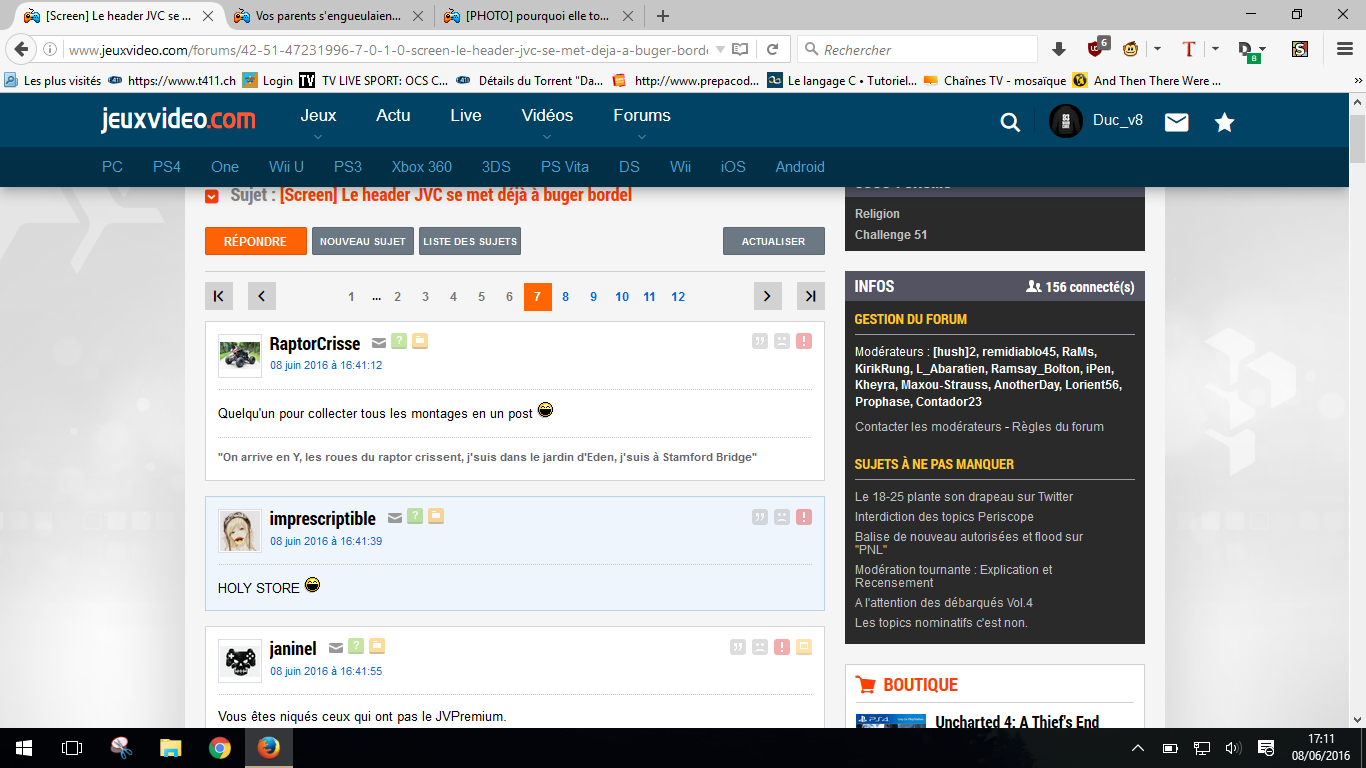Open File Explorer from taskbar
This screenshot has height=768, width=1366.
(171, 747)
